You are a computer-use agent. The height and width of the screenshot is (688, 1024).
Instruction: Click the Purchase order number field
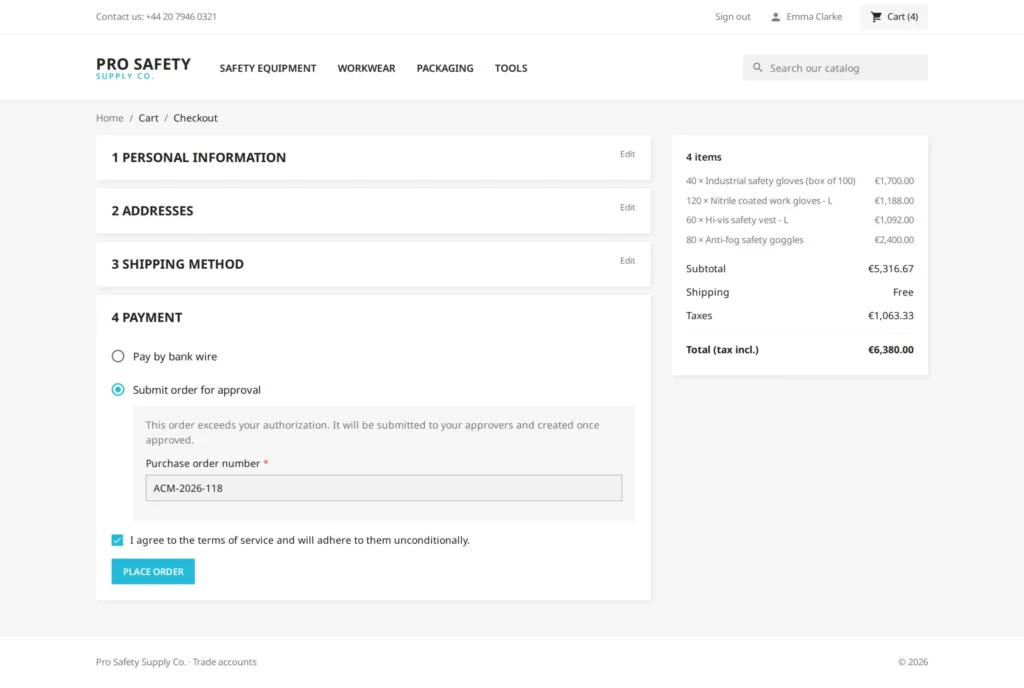coord(383,488)
